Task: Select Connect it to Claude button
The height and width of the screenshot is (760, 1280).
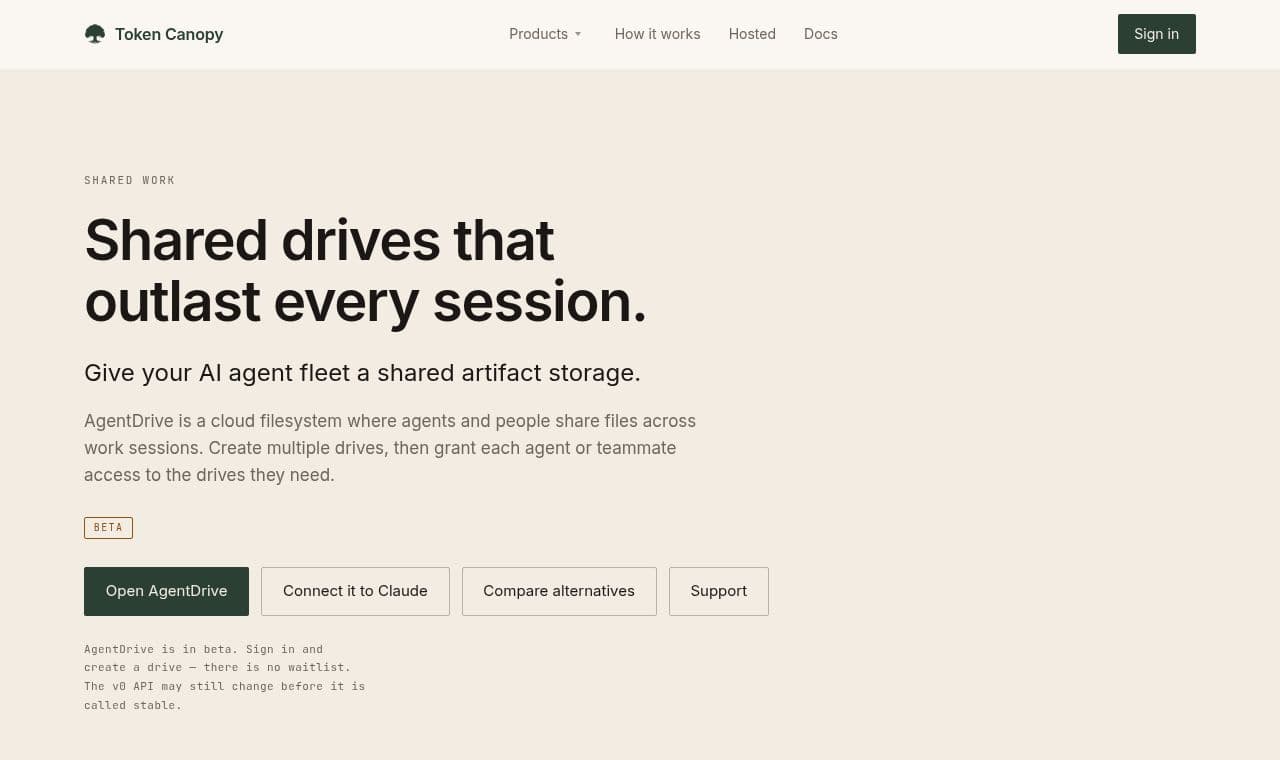Action: [x=355, y=591]
